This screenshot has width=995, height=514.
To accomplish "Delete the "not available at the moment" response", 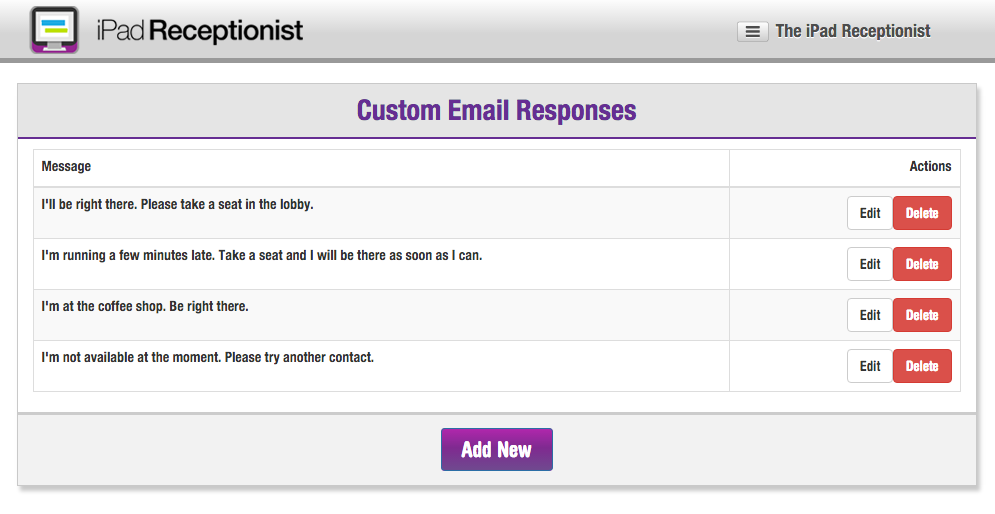I will [x=922, y=366].
